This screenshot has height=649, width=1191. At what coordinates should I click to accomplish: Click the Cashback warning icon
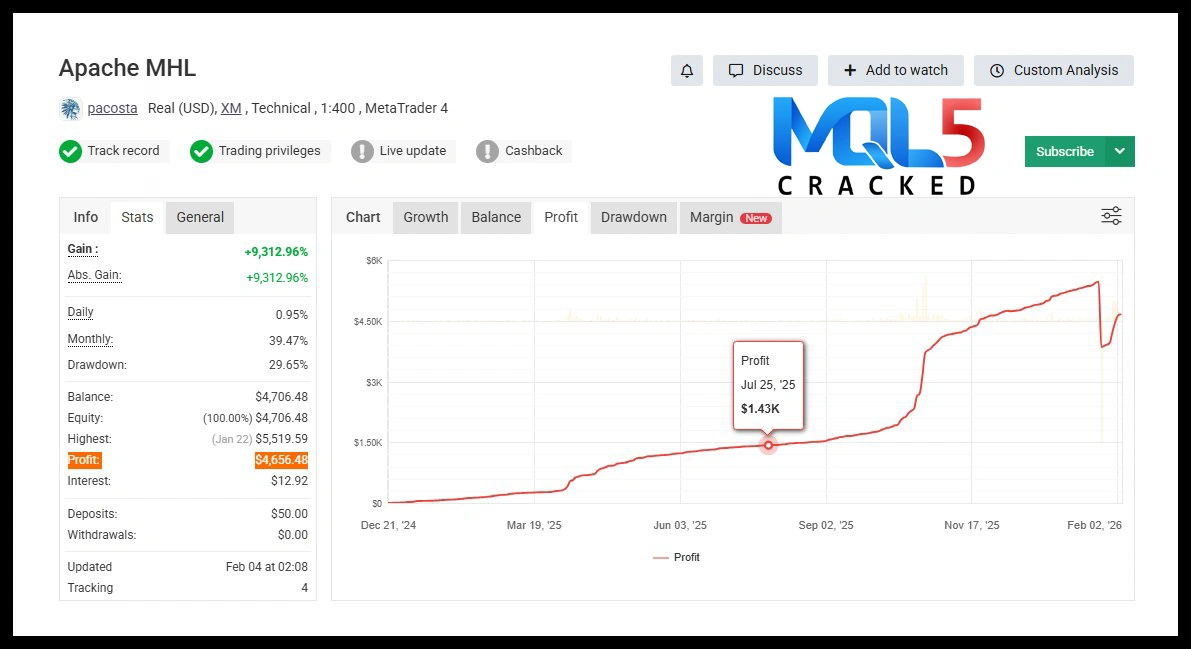point(487,151)
